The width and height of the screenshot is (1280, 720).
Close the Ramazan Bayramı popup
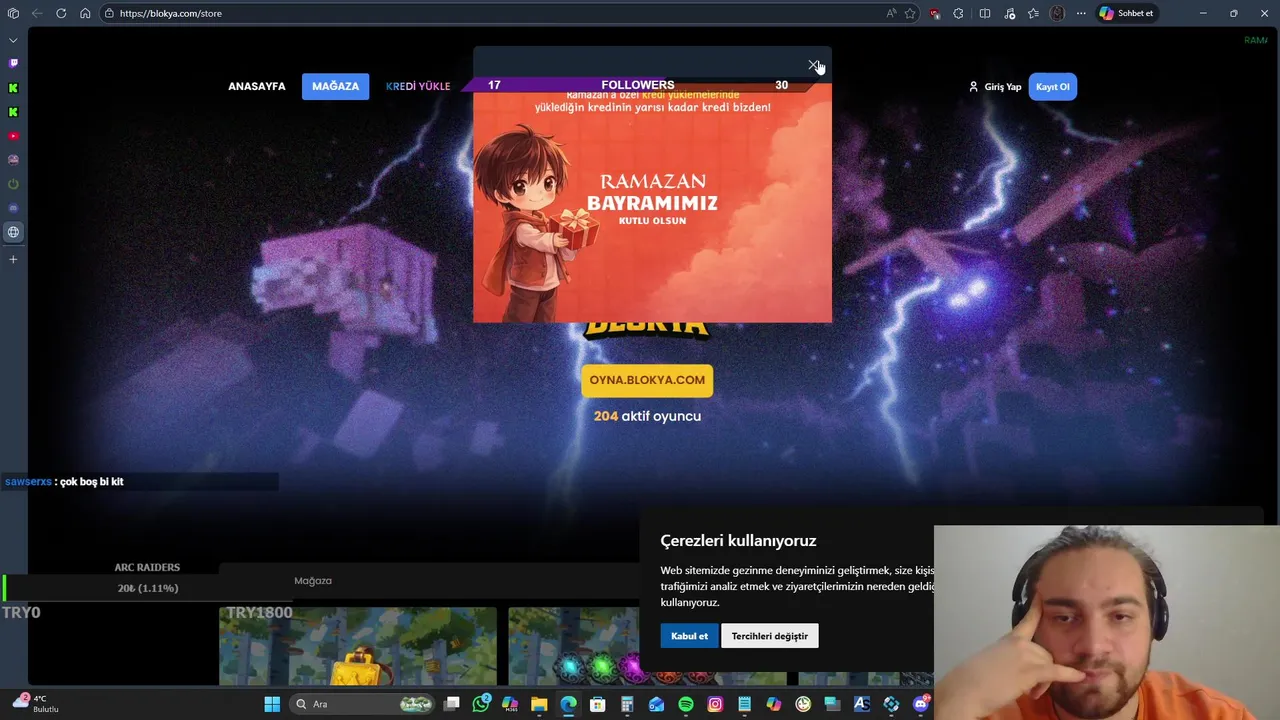point(813,65)
